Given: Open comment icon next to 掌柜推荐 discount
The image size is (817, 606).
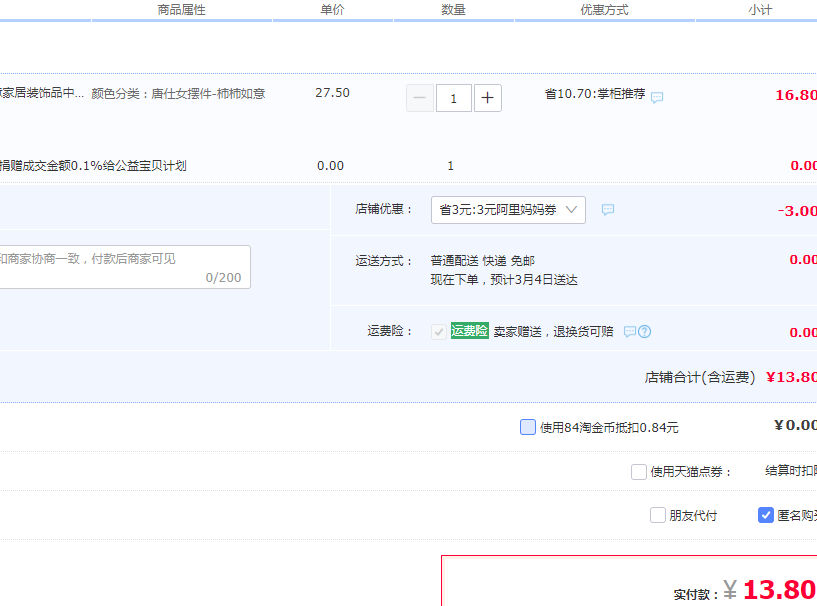Looking at the screenshot, I should [657, 97].
